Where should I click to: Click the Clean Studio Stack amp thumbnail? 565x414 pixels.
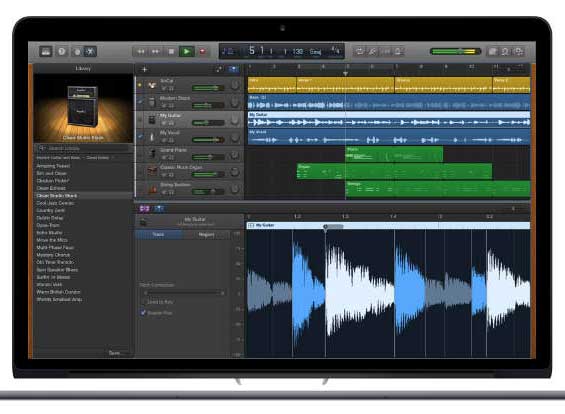click(x=83, y=108)
